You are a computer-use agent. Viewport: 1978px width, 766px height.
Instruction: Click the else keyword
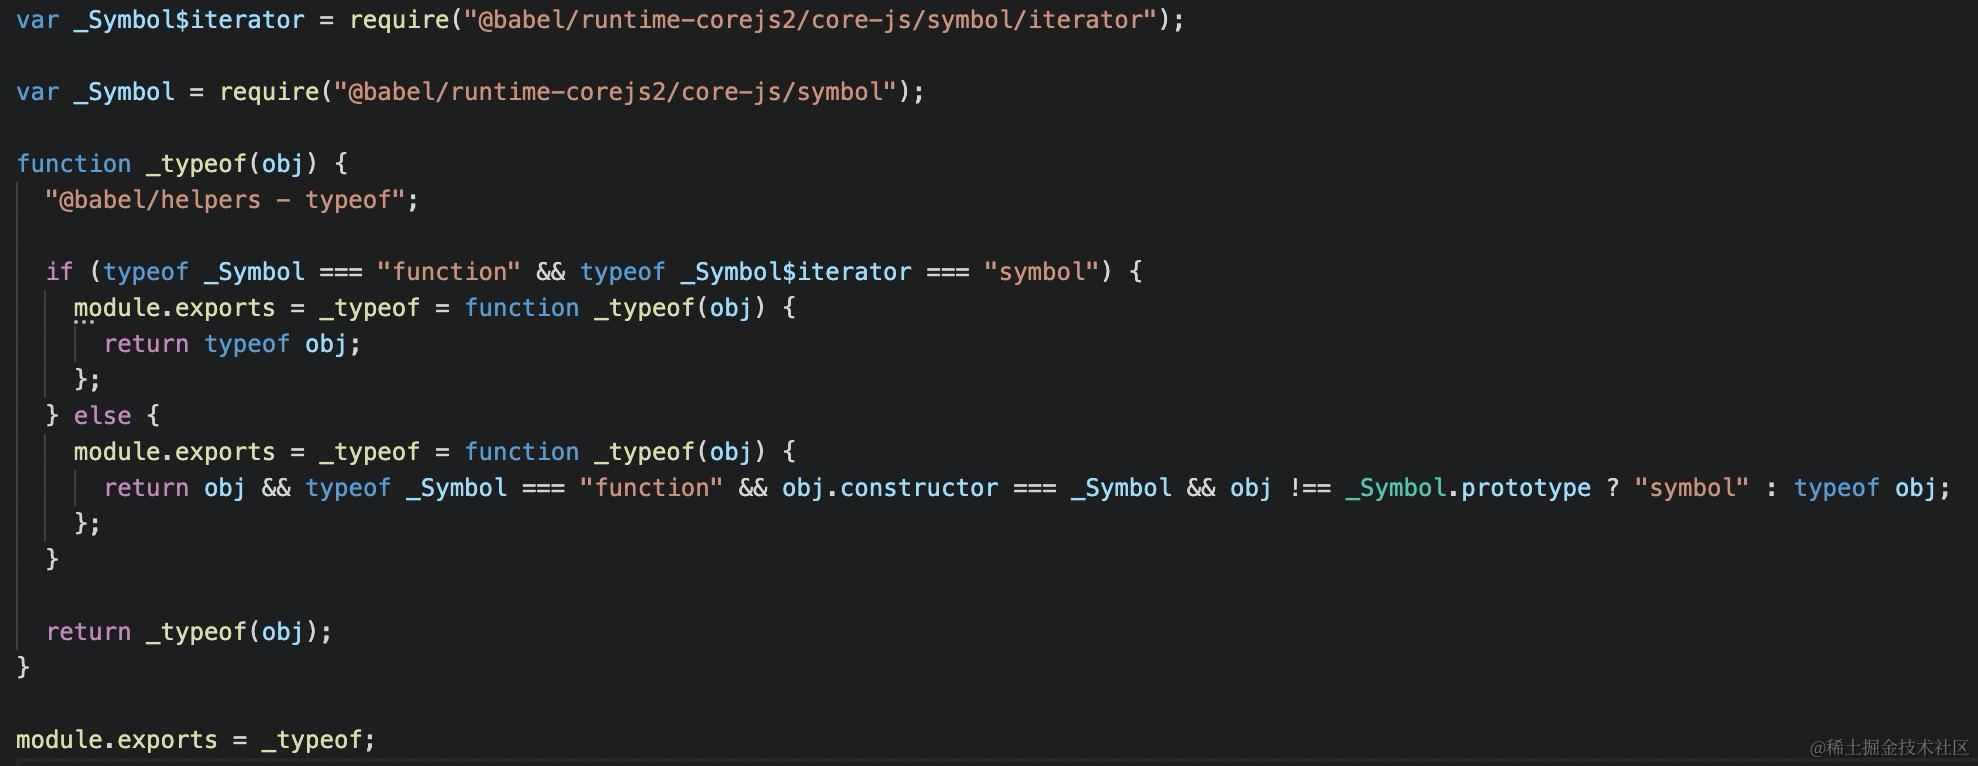pos(102,416)
